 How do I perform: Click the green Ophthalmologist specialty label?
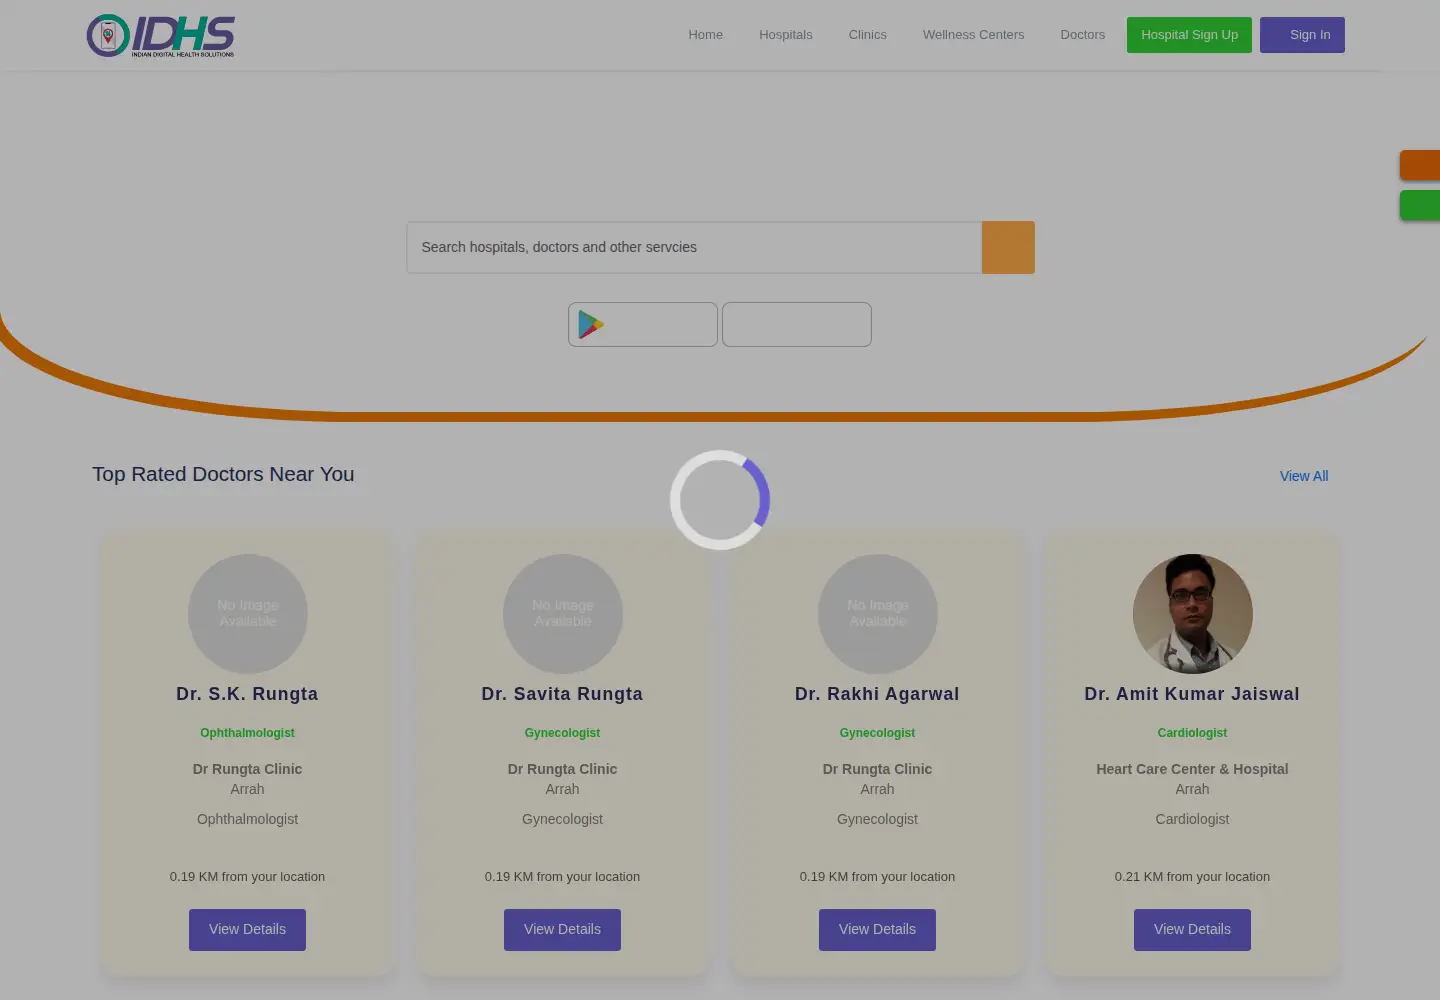pos(247,733)
